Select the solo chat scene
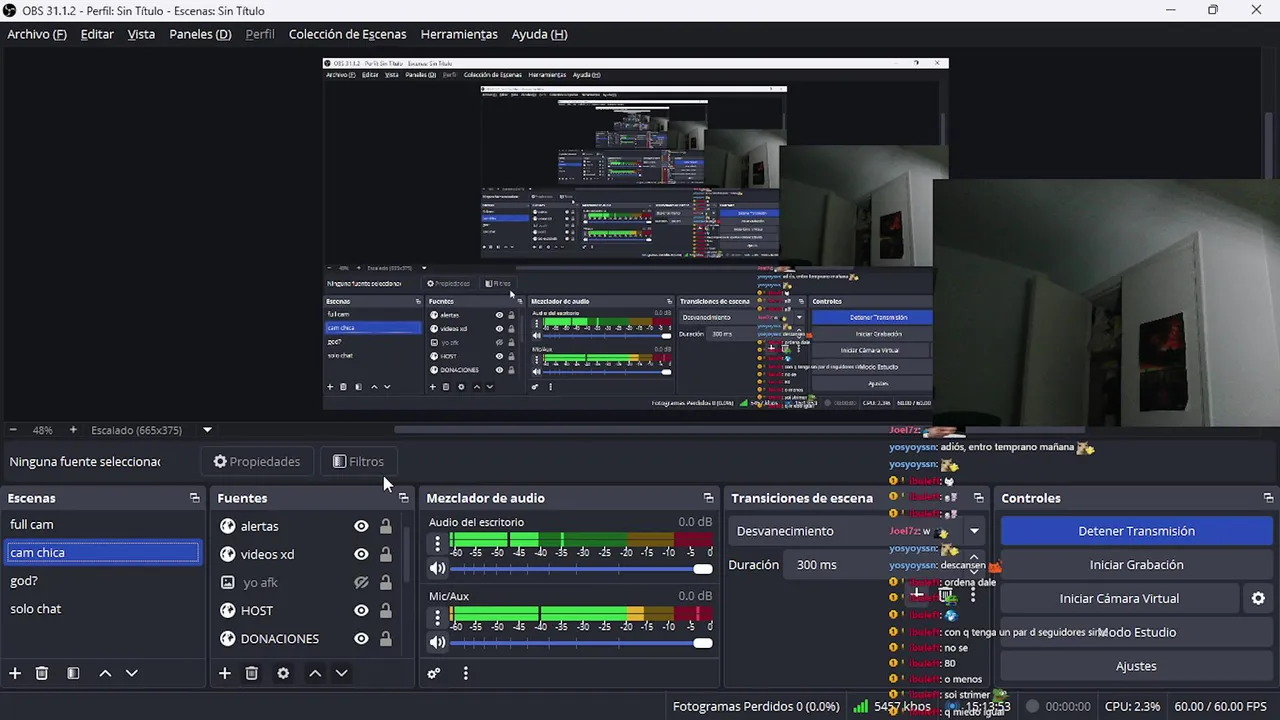 click(102, 608)
